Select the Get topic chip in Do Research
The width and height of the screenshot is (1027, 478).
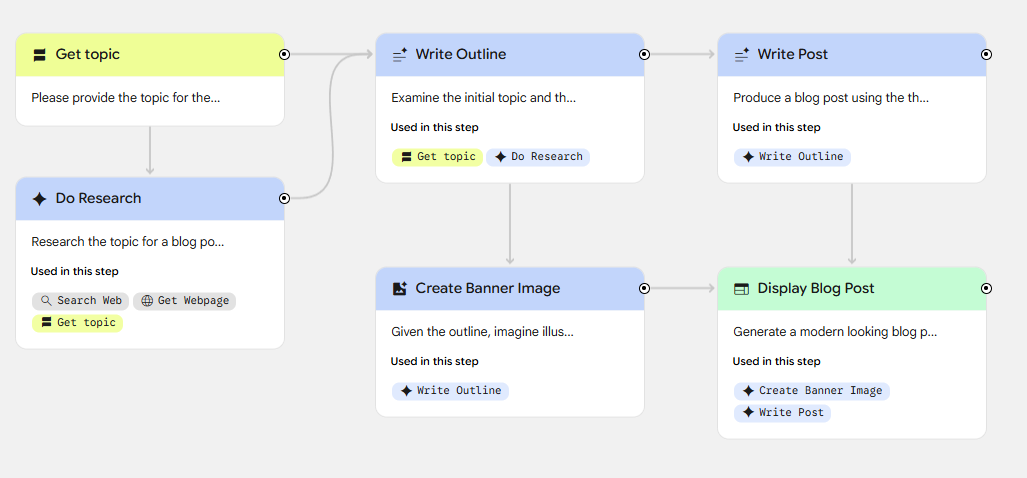click(x=77, y=323)
